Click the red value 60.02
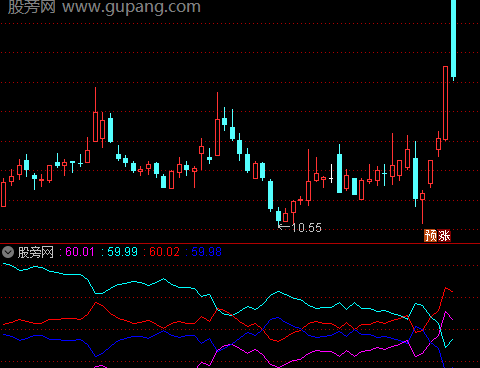Viewport: 480px width, 368px height. click(x=164, y=252)
